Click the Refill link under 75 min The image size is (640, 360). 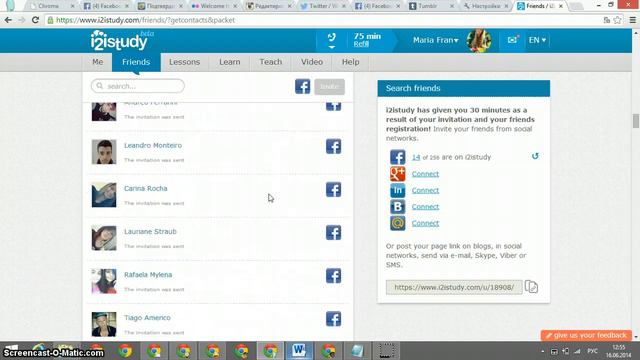tap(361, 44)
